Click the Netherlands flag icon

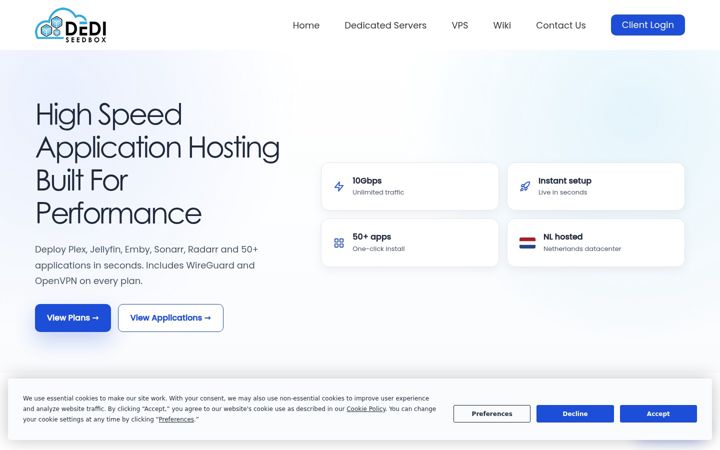(x=527, y=243)
